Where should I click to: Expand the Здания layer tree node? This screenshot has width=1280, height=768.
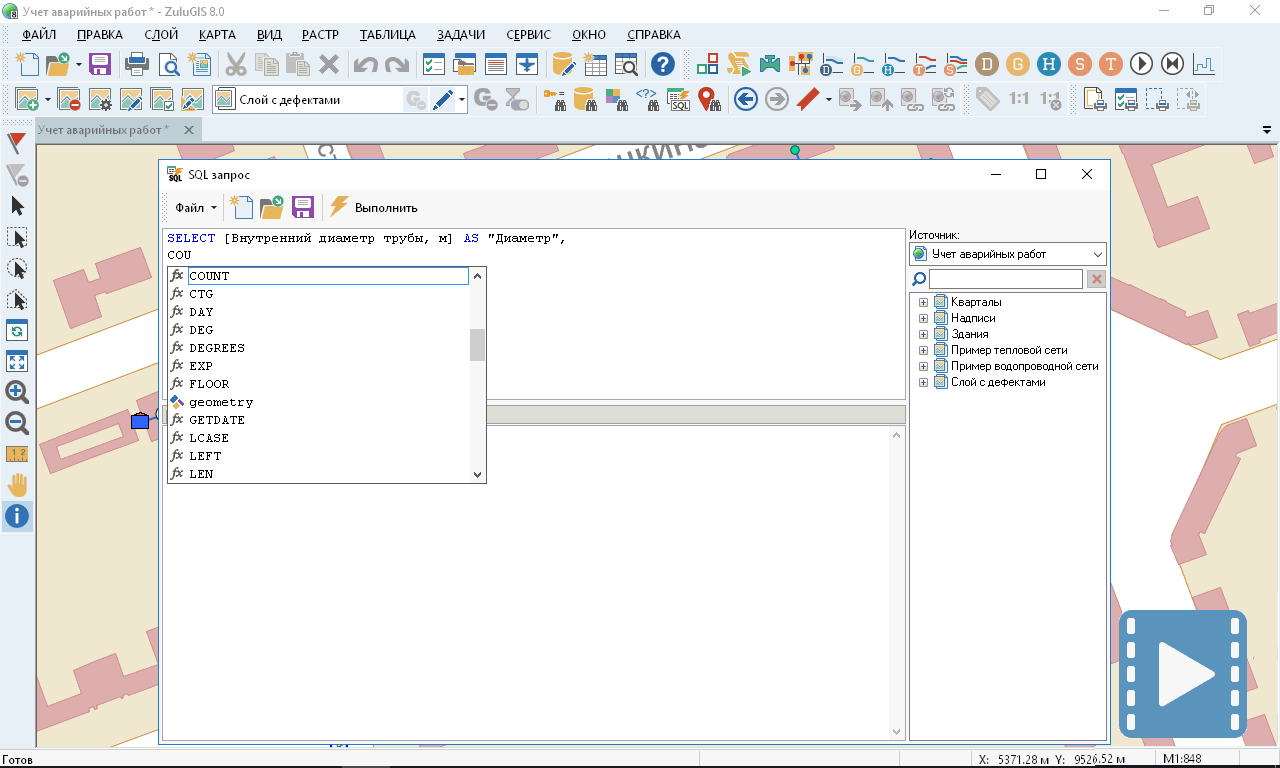tap(923, 334)
